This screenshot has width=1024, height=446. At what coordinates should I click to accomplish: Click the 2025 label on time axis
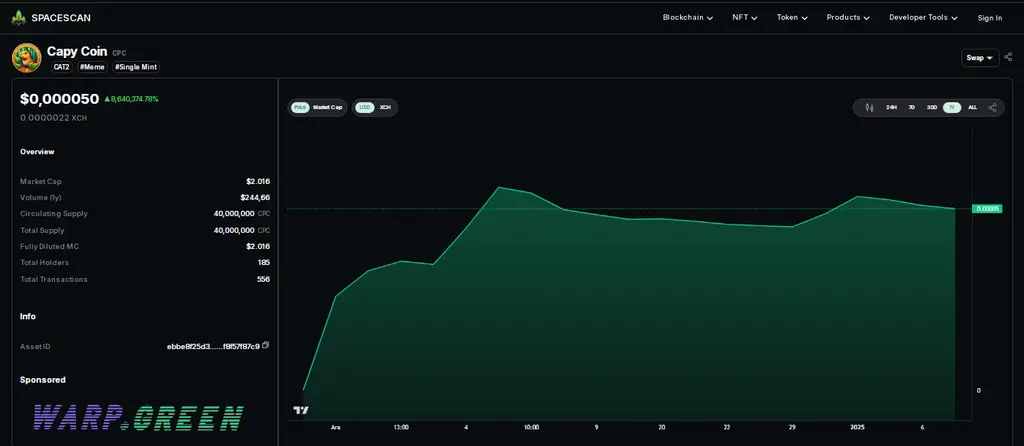pyautogui.click(x=856, y=427)
